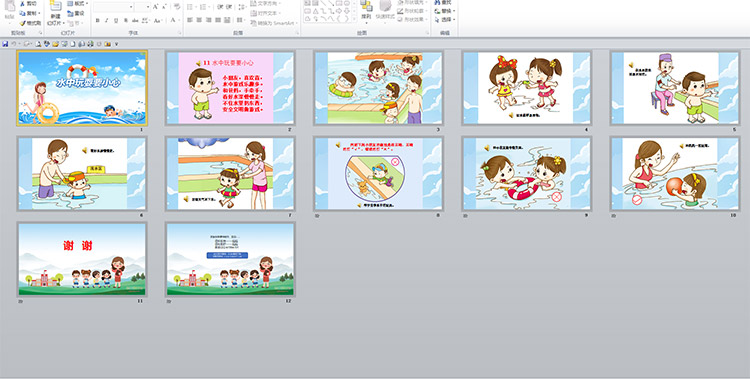Open the Clipboard group dialog launcher
This screenshot has width=750, height=379.
[x=41, y=33]
